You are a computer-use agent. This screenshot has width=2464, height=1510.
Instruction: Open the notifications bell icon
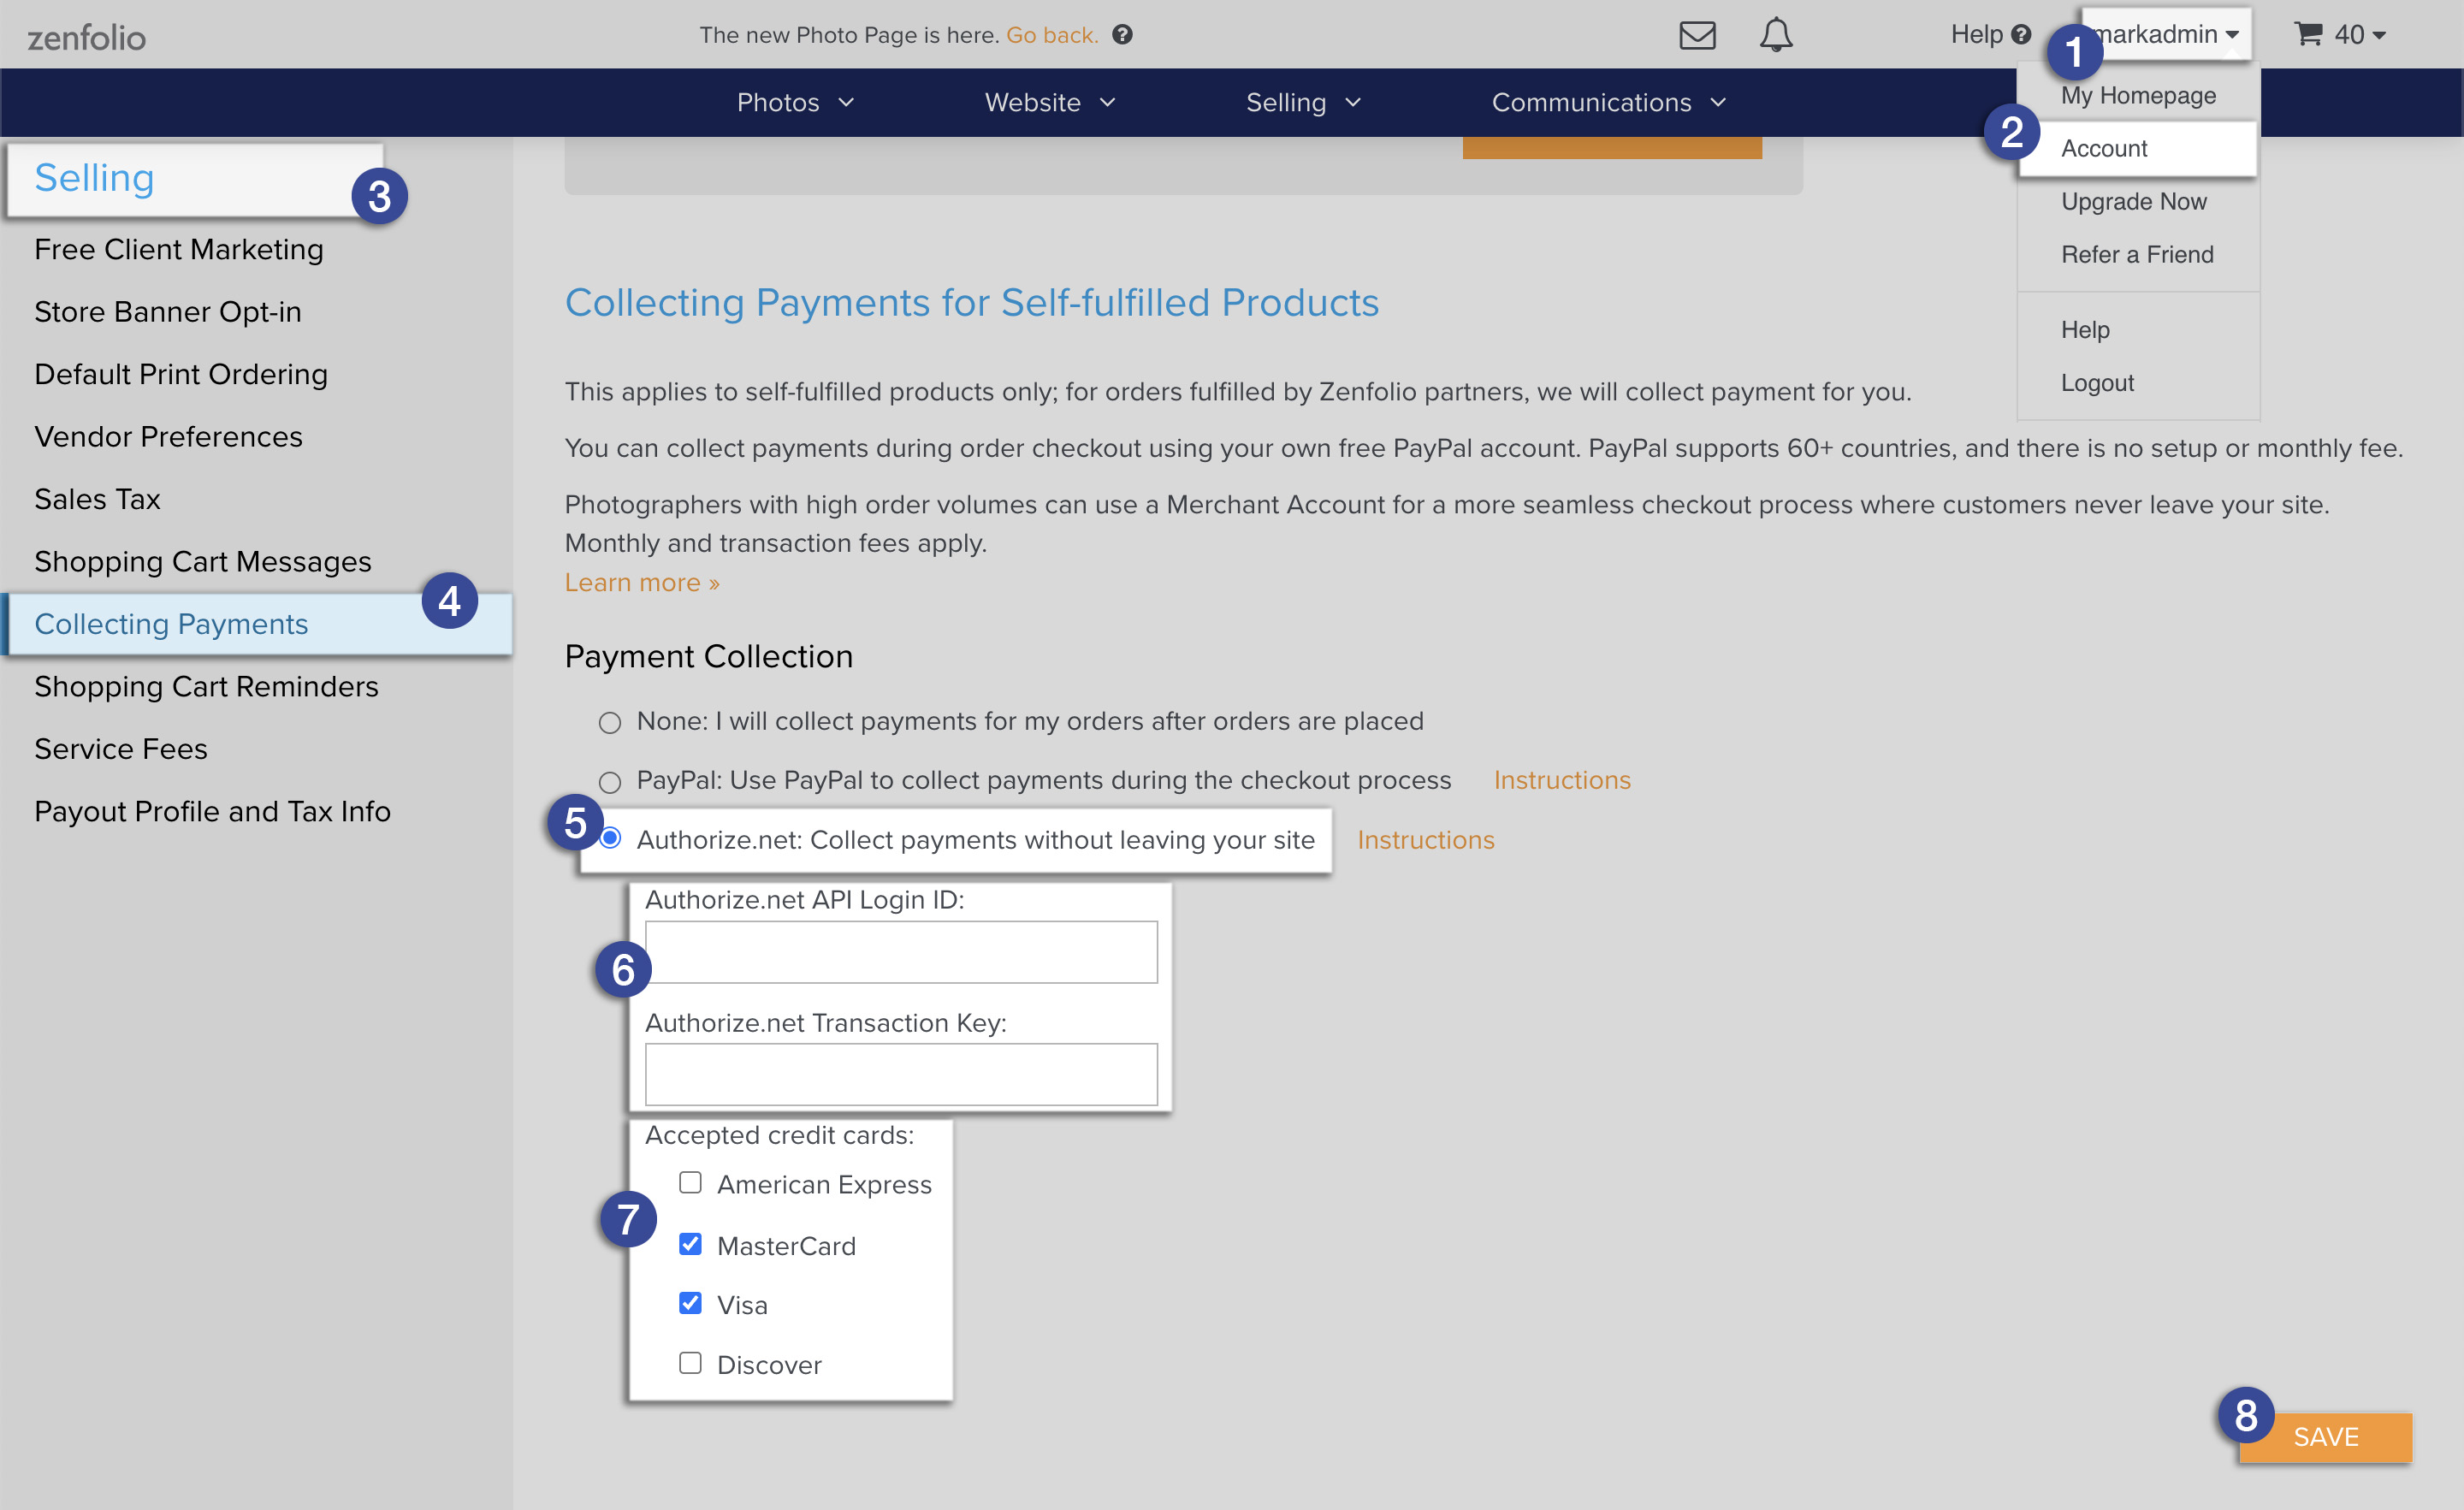[1776, 35]
